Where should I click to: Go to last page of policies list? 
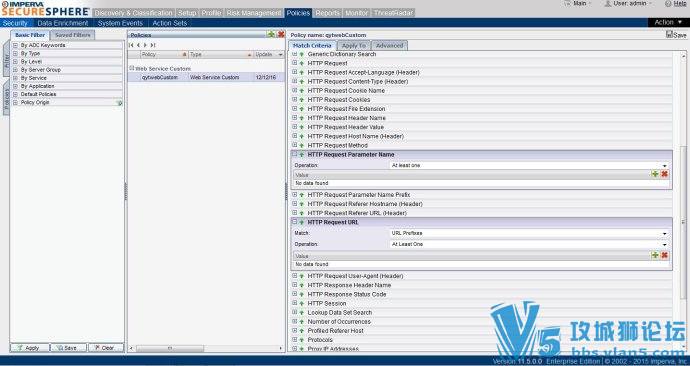coord(152,45)
